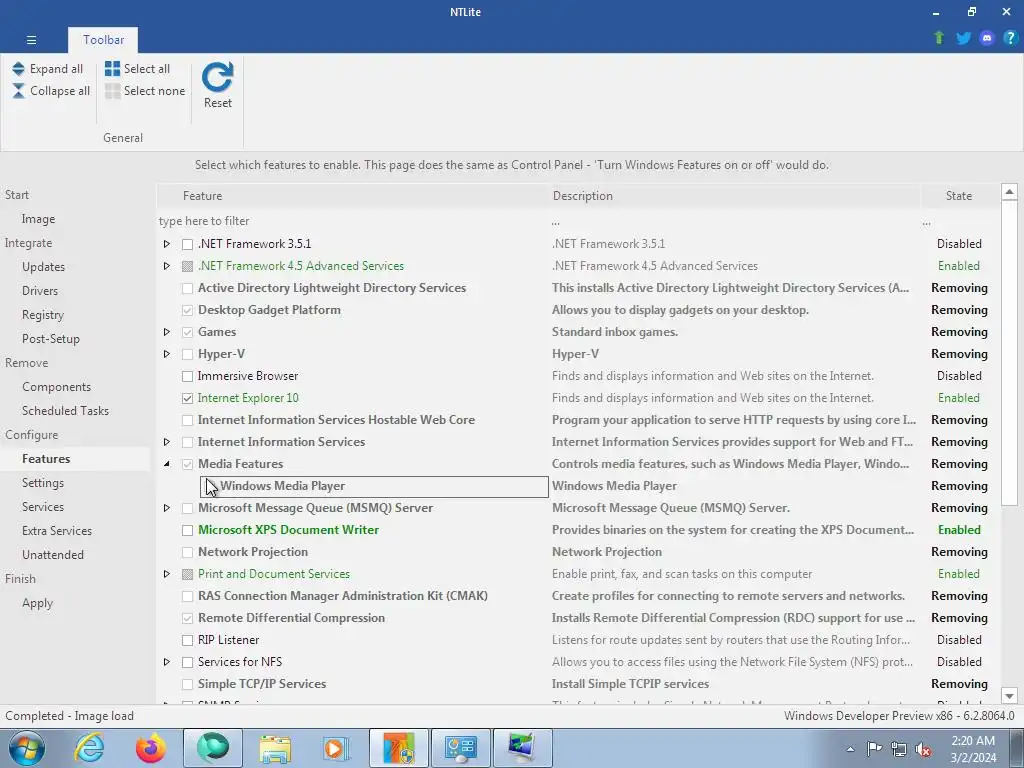1024x768 pixels.
Task: Click the Expand all icon
Action: tap(18, 69)
